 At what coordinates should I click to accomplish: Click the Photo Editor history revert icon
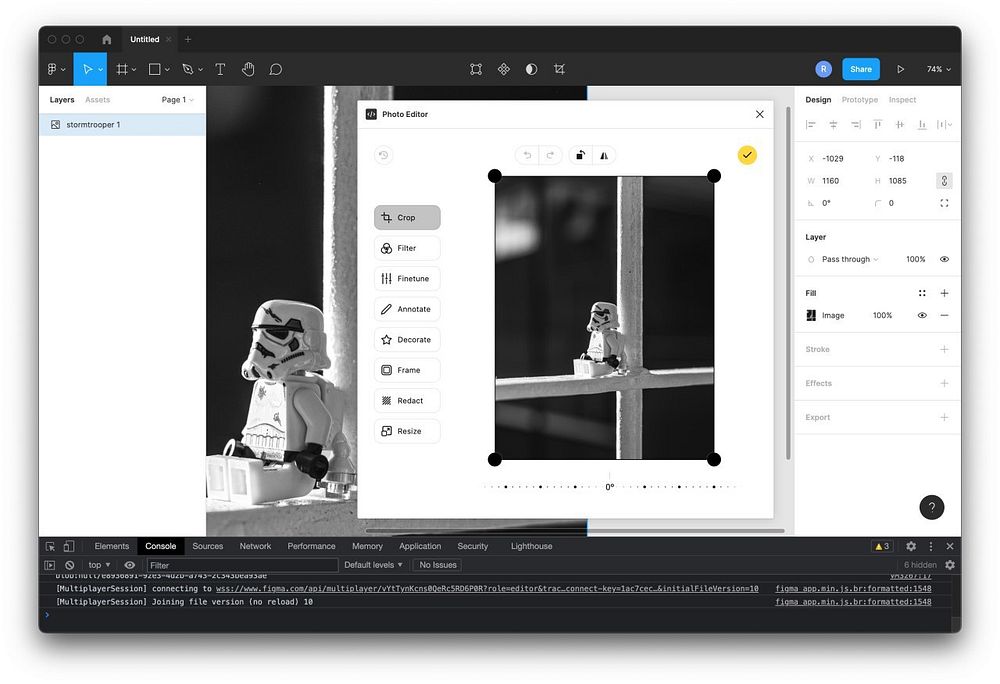click(x=383, y=155)
